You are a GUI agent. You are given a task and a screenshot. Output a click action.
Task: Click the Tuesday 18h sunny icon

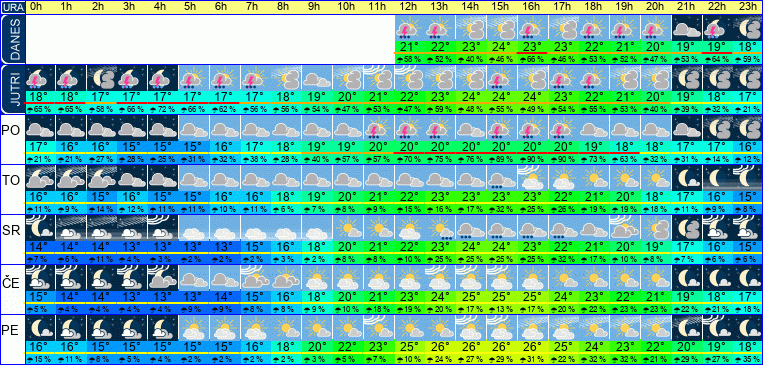593,178
